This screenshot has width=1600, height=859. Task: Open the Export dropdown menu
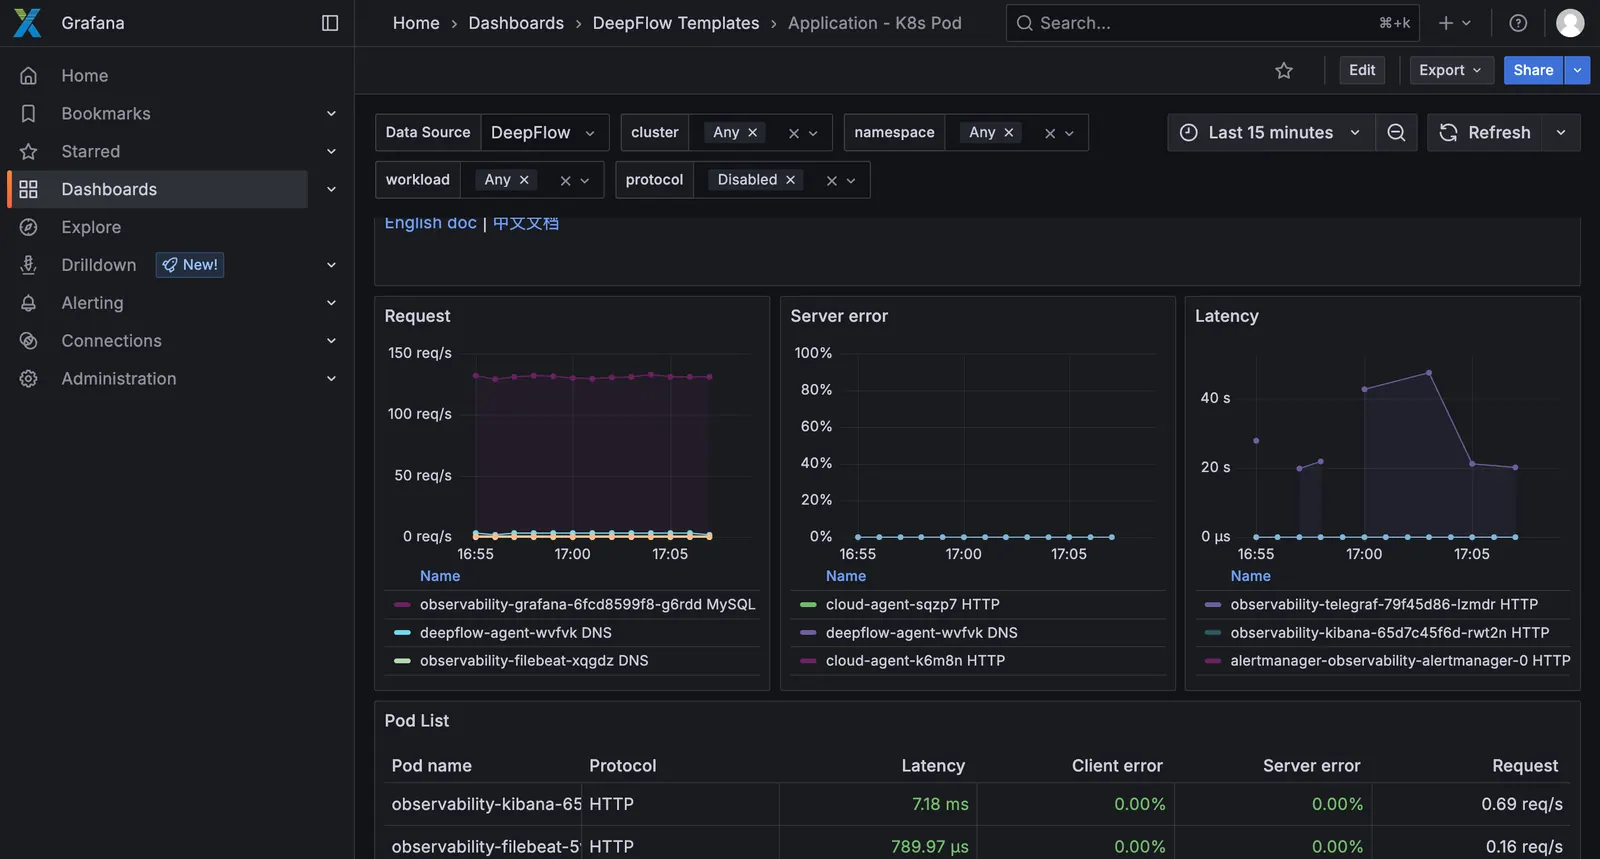(1451, 70)
